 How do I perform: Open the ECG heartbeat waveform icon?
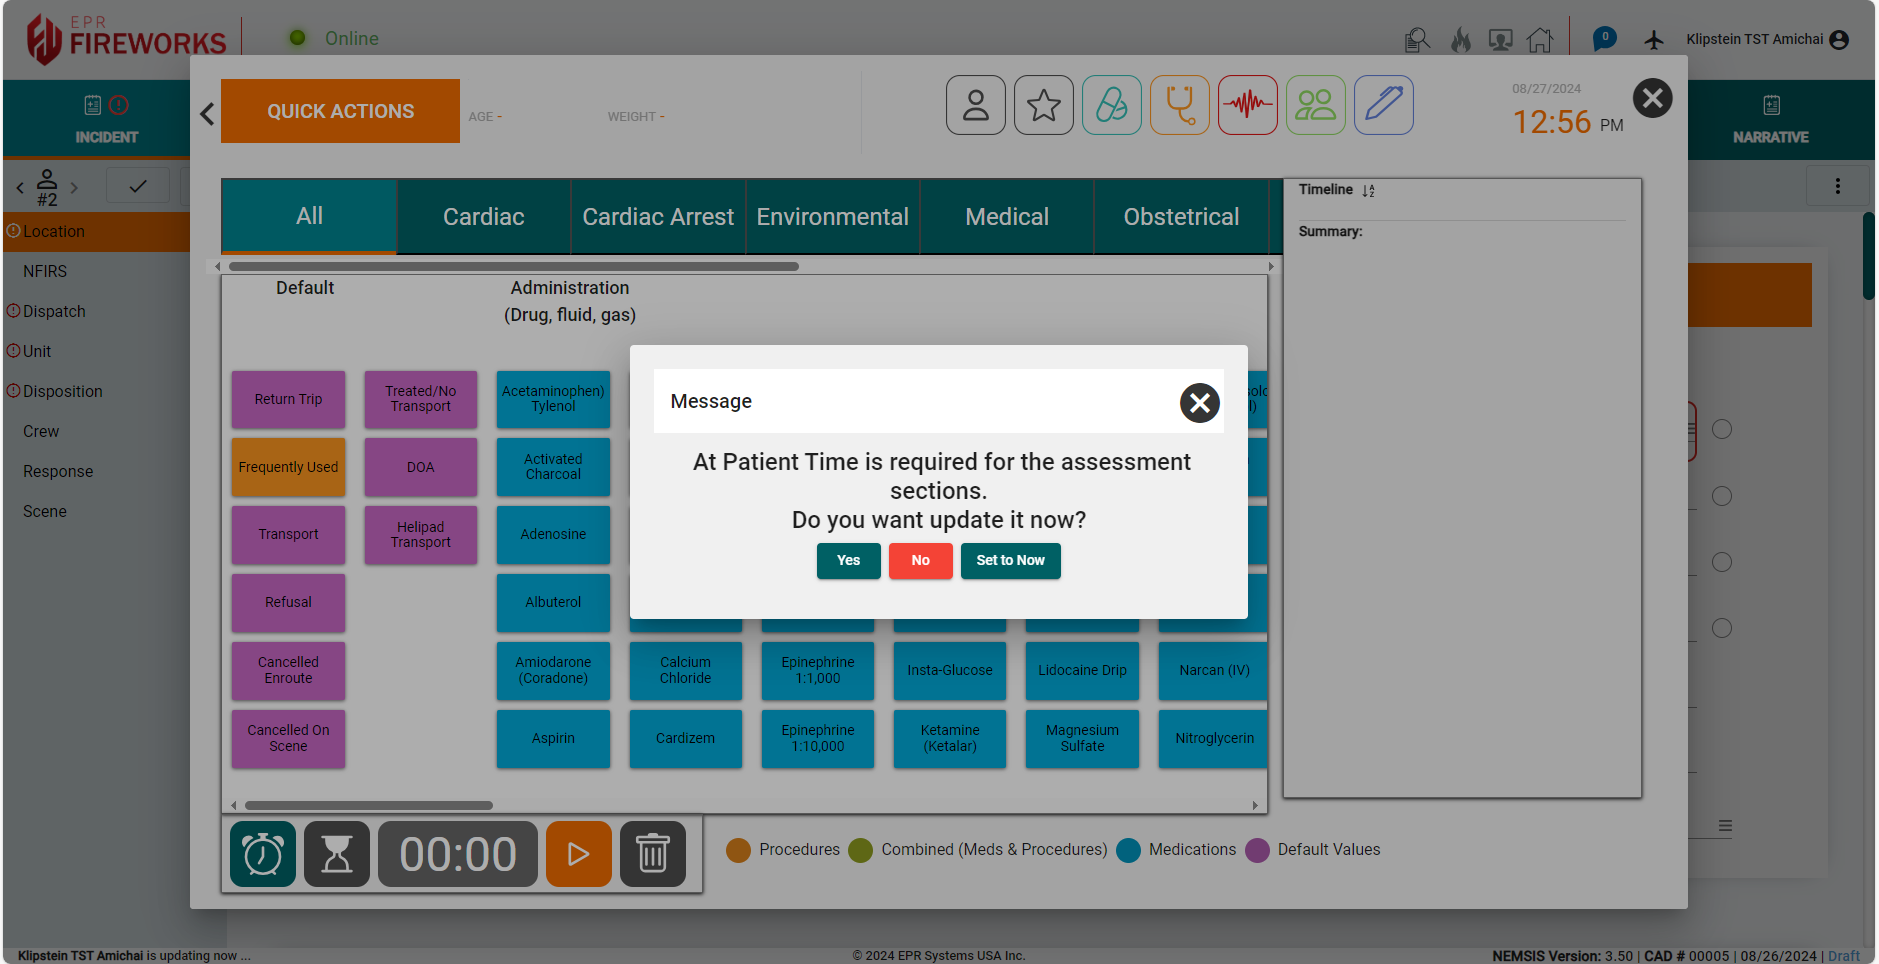point(1247,105)
